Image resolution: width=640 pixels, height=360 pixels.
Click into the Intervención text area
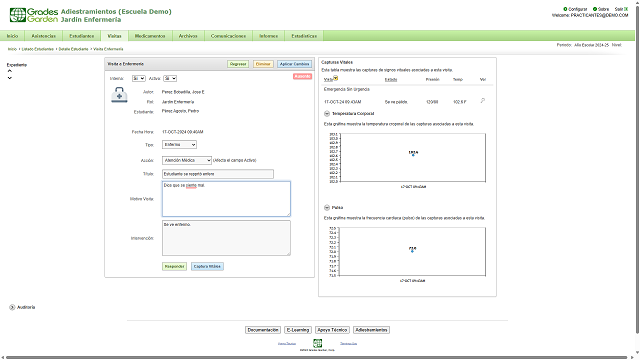tap(226, 238)
